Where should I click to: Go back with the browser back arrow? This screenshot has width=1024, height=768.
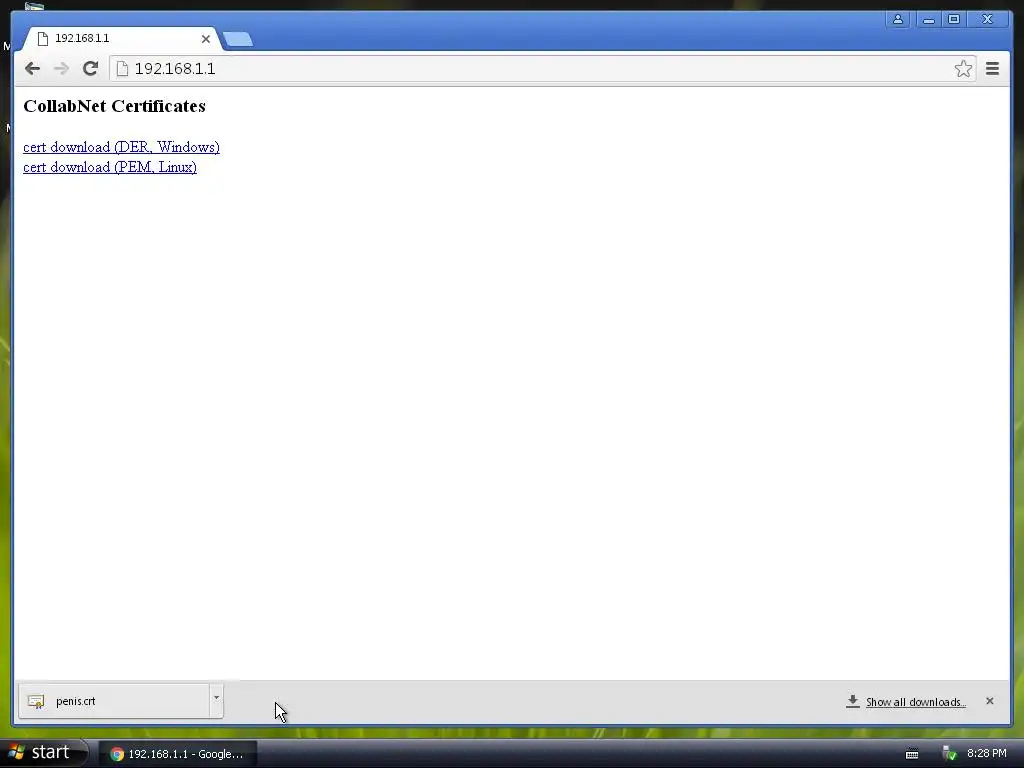tap(32, 69)
